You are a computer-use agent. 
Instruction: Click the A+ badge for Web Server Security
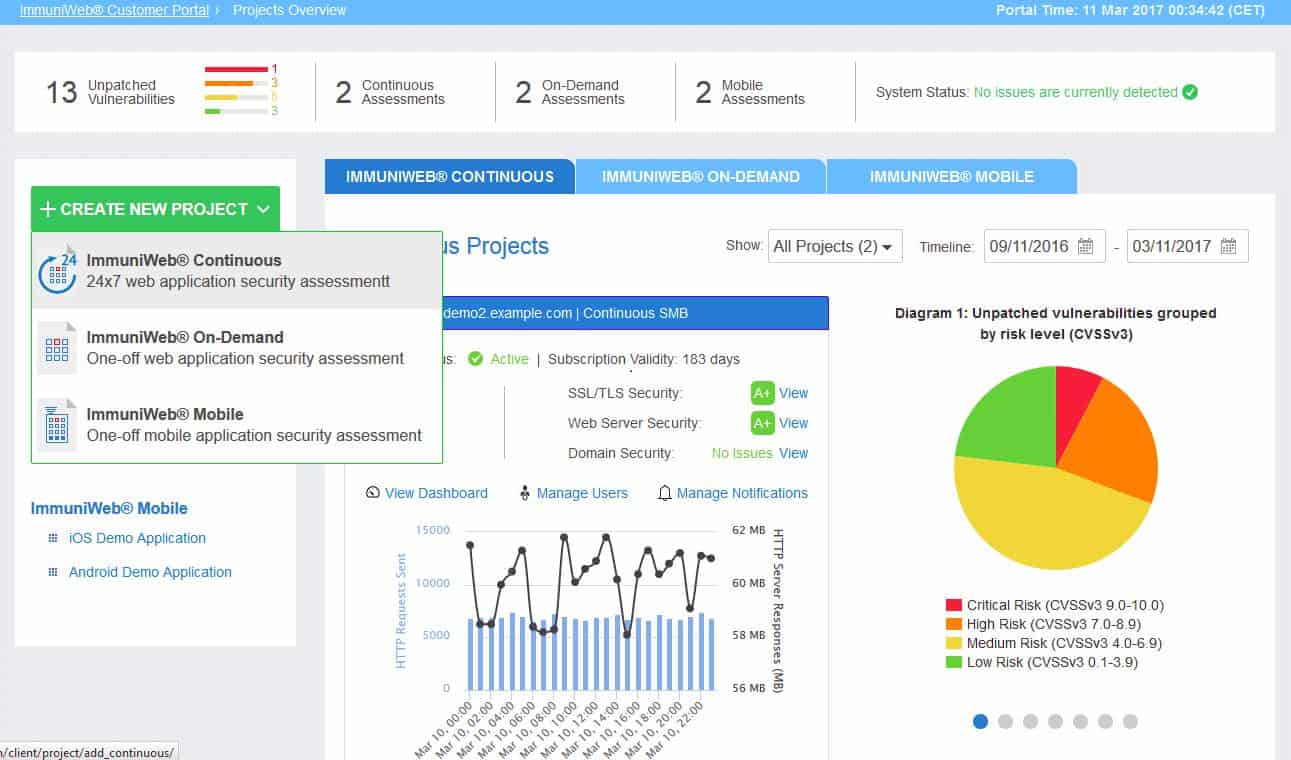tap(762, 423)
